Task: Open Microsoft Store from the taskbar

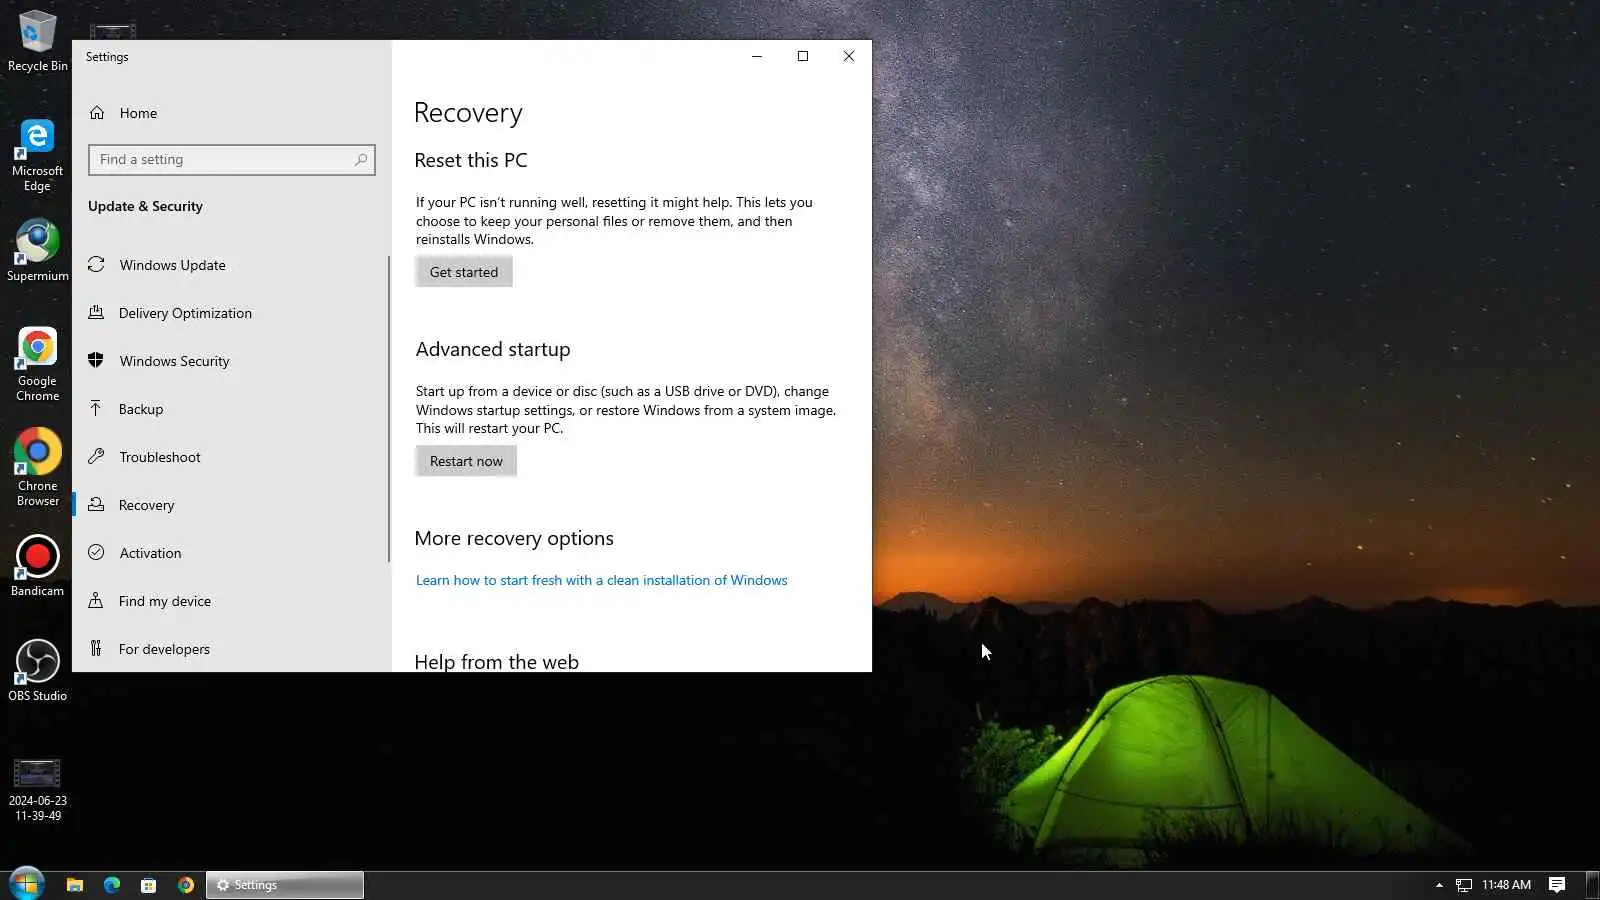Action: (x=148, y=885)
